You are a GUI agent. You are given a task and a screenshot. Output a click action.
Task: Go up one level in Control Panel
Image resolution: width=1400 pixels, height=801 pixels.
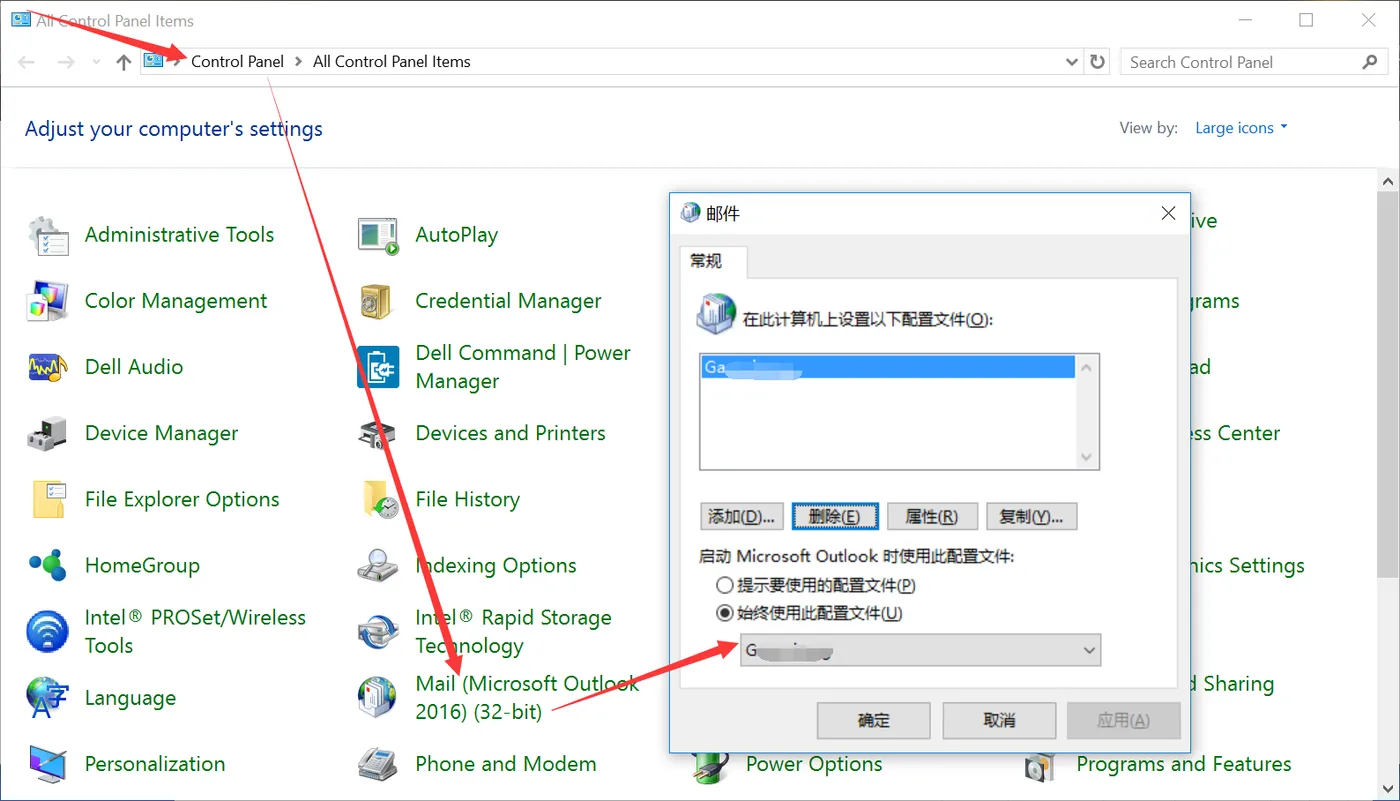[x=124, y=62]
